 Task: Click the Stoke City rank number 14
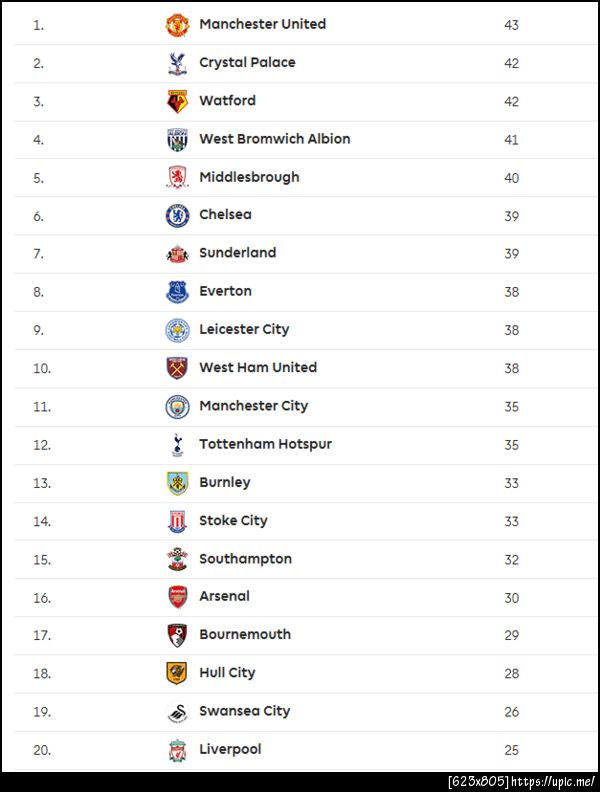41,521
